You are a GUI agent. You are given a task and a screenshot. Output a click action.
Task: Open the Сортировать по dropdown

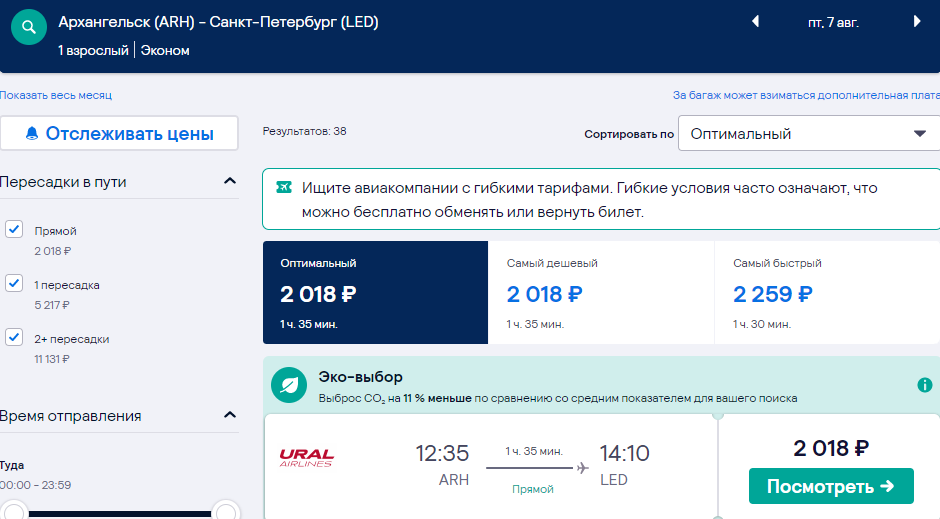coord(809,133)
